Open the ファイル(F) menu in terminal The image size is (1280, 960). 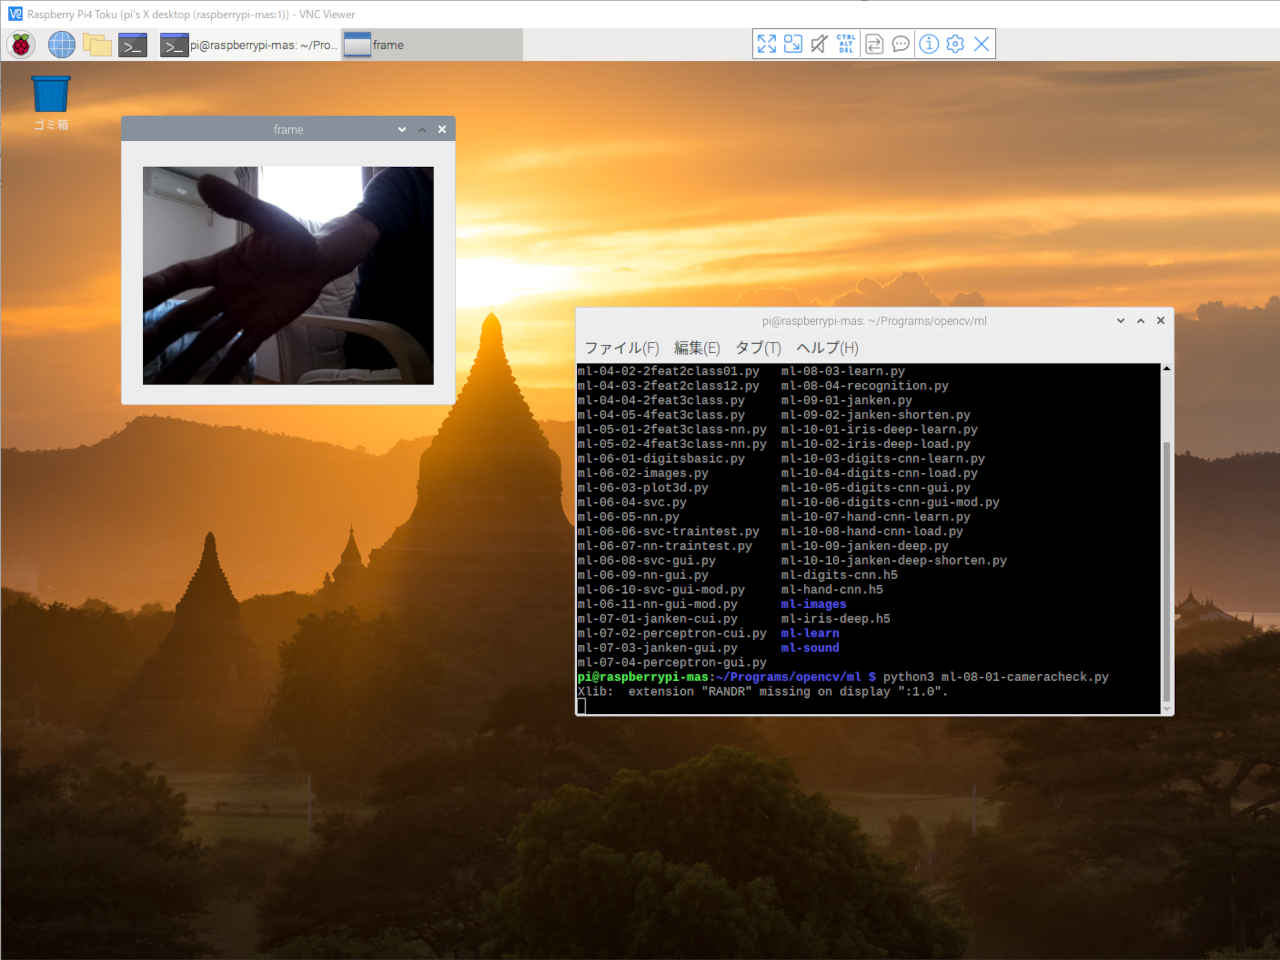pos(621,348)
